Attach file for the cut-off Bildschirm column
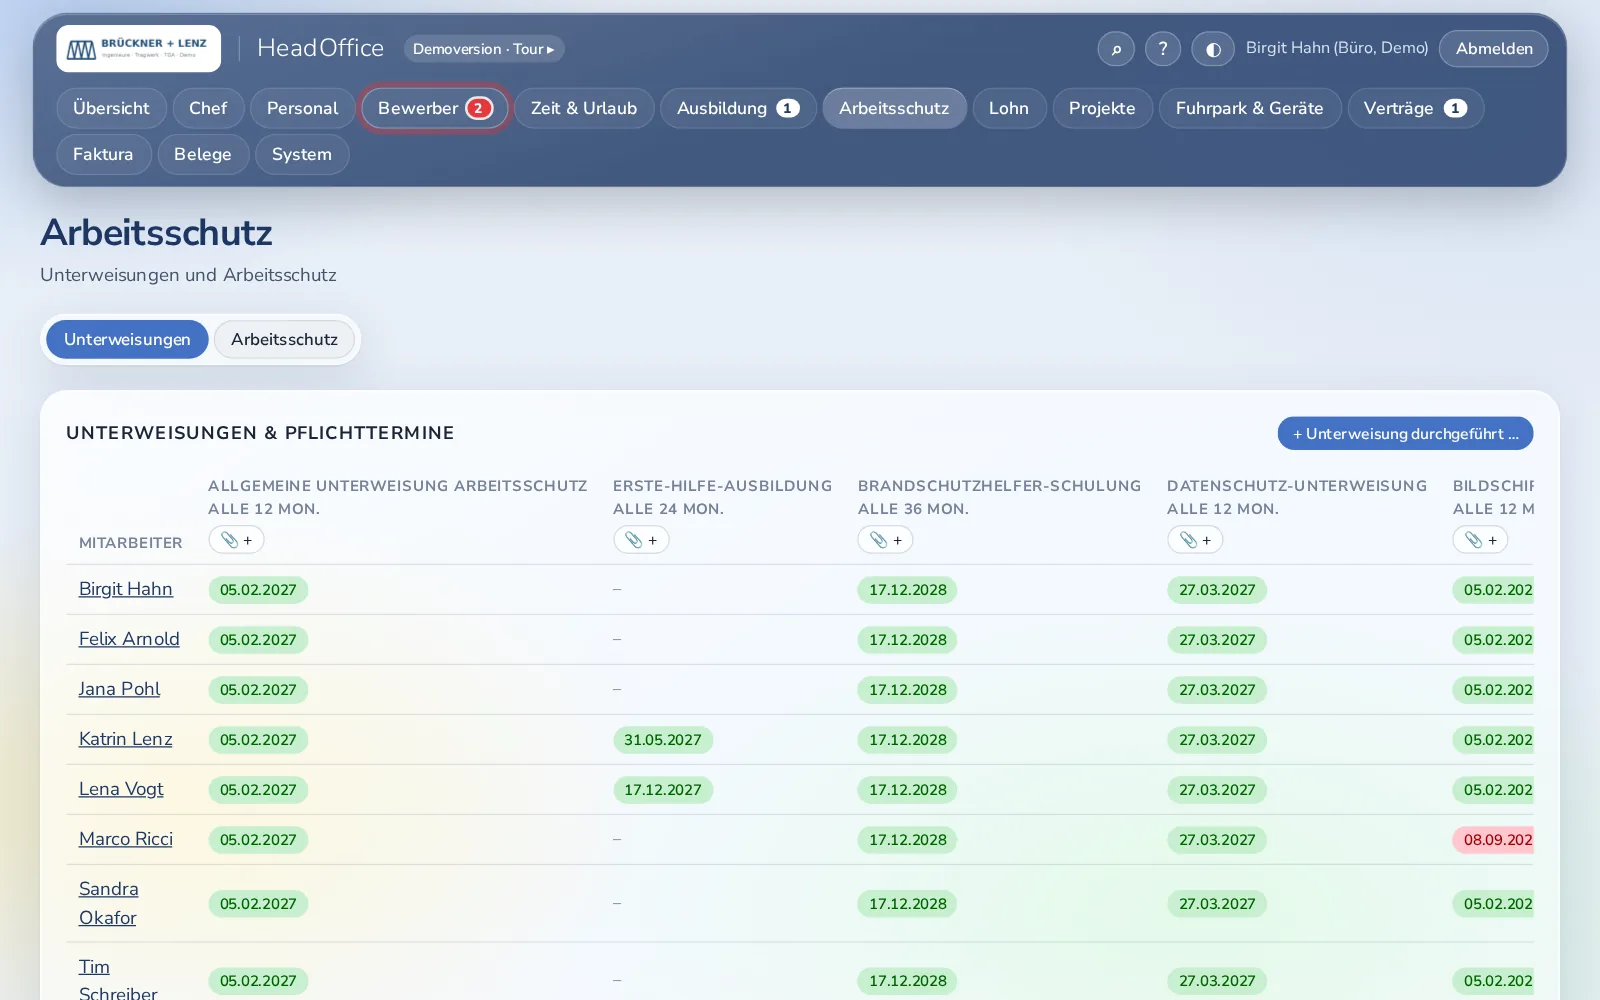The image size is (1600, 1000). (1481, 540)
